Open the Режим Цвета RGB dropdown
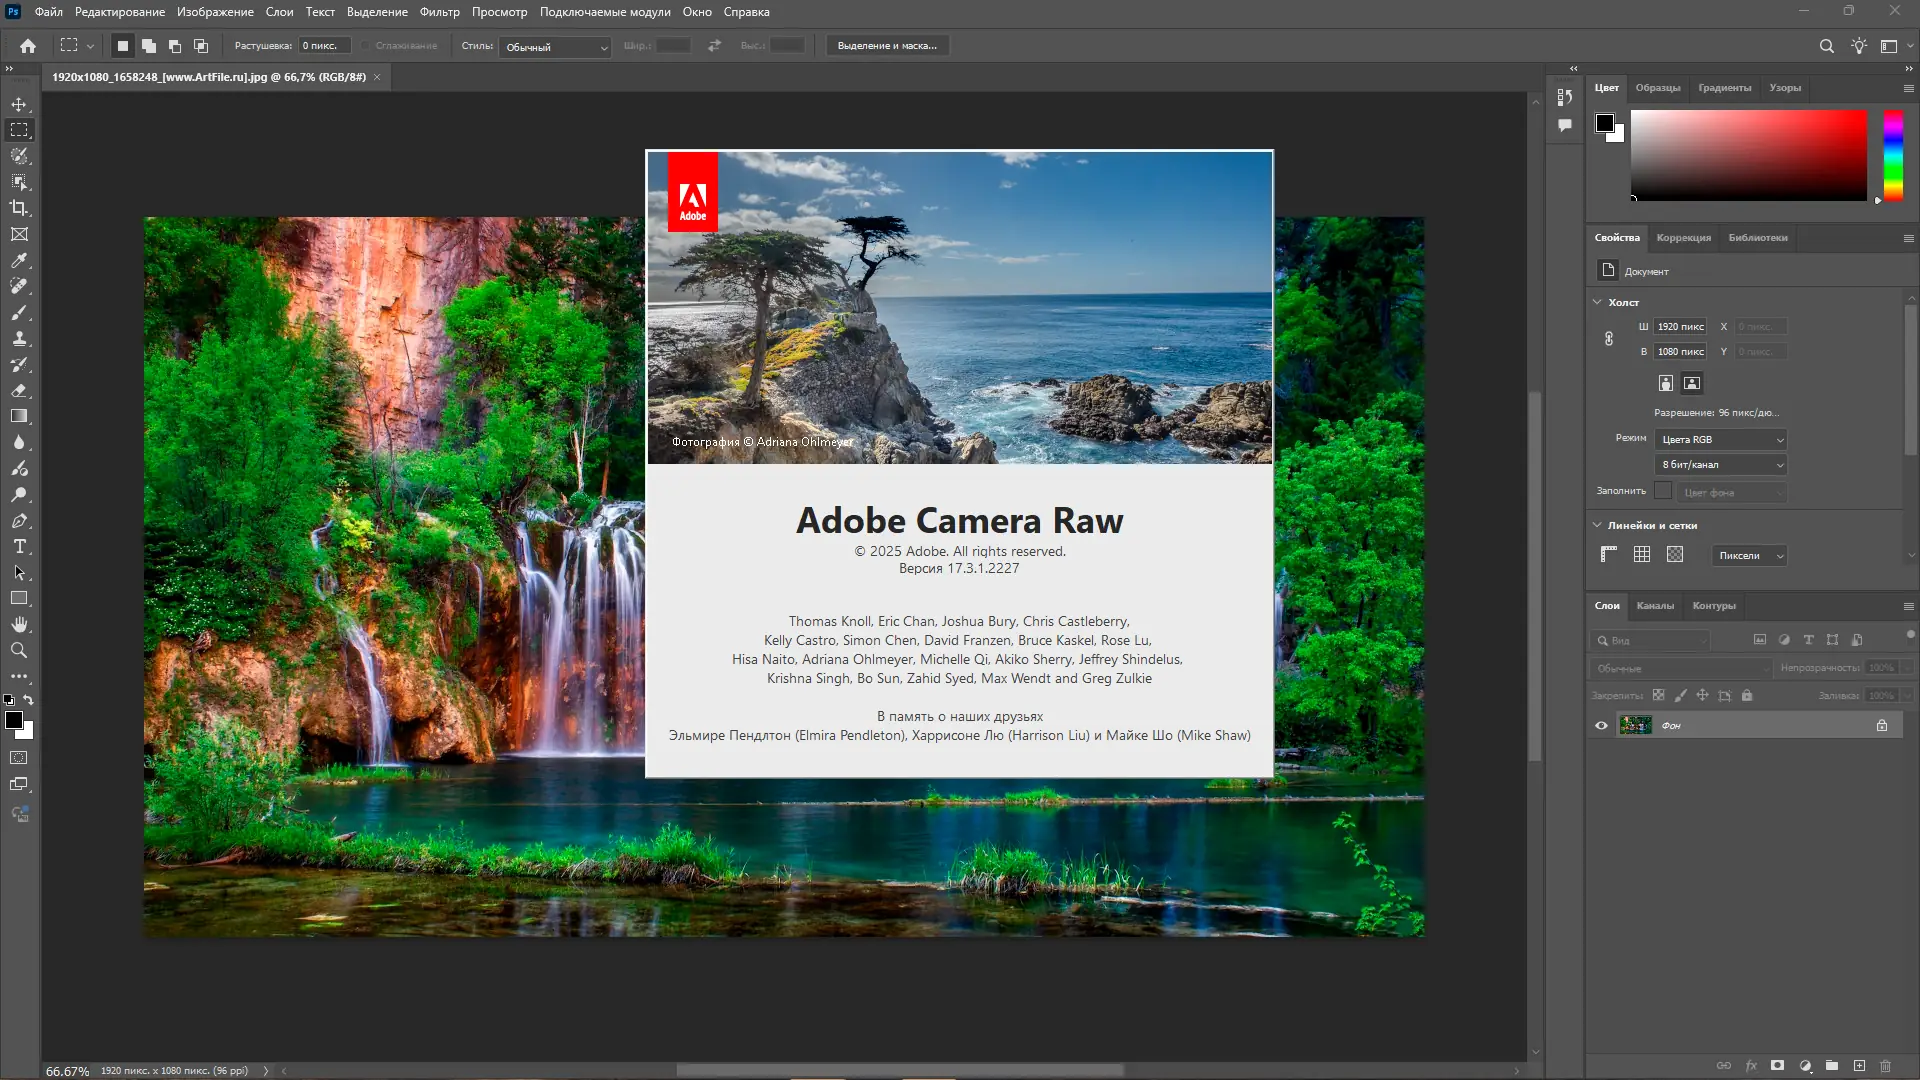This screenshot has width=1920, height=1080. coord(1720,440)
